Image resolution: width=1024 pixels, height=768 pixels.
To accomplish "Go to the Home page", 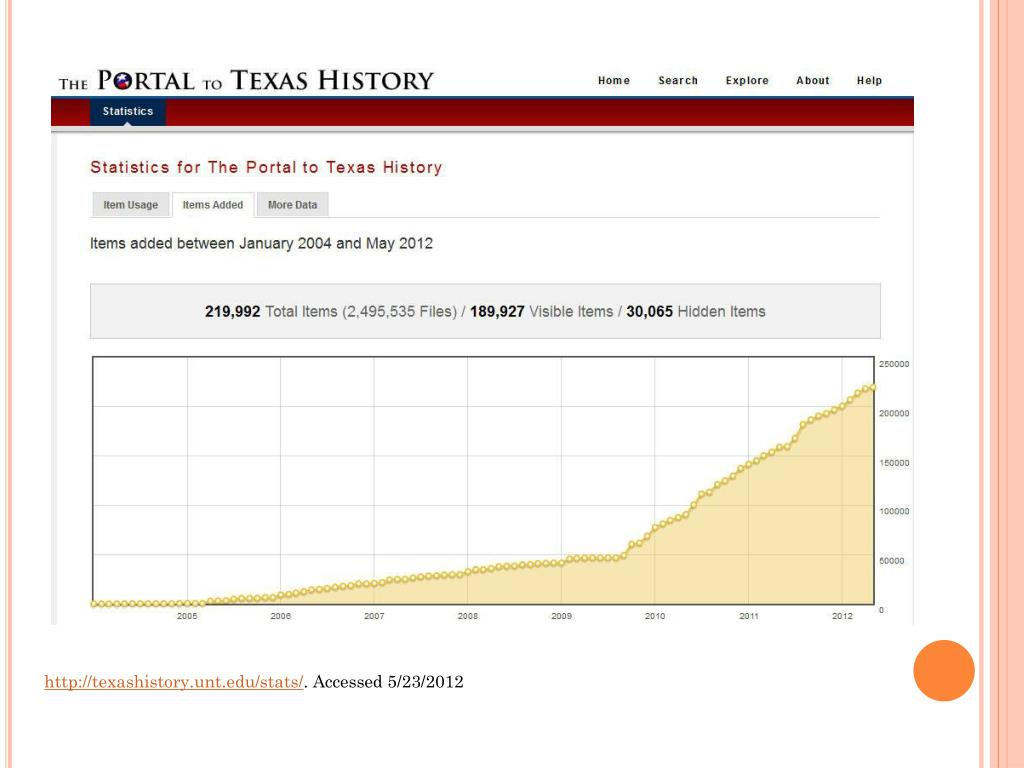I will point(614,80).
